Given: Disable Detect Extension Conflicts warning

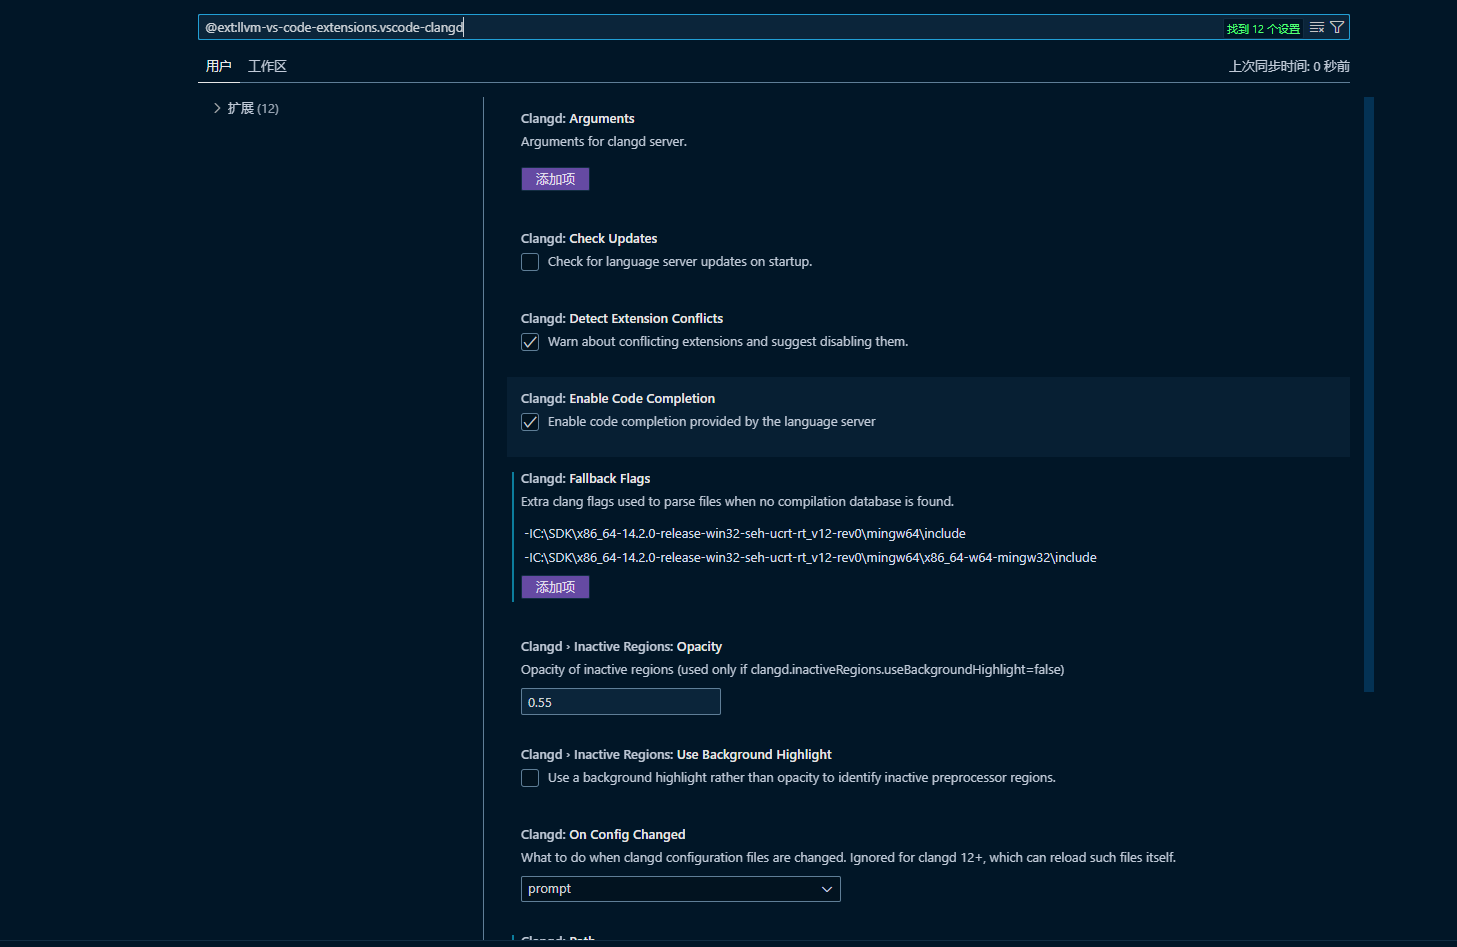Looking at the screenshot, I should 530,341.
